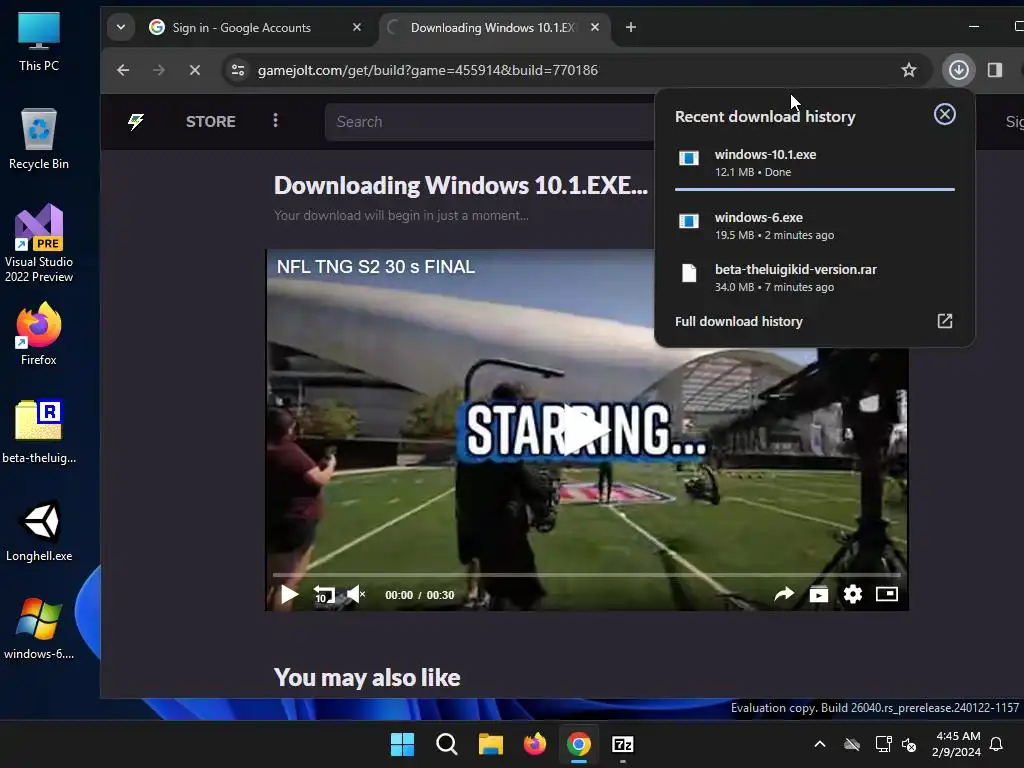Image resolution: width=1024 pixels, height=768 pixels.
Task: Show hidden system tray icons
Action: pos(820,744)
